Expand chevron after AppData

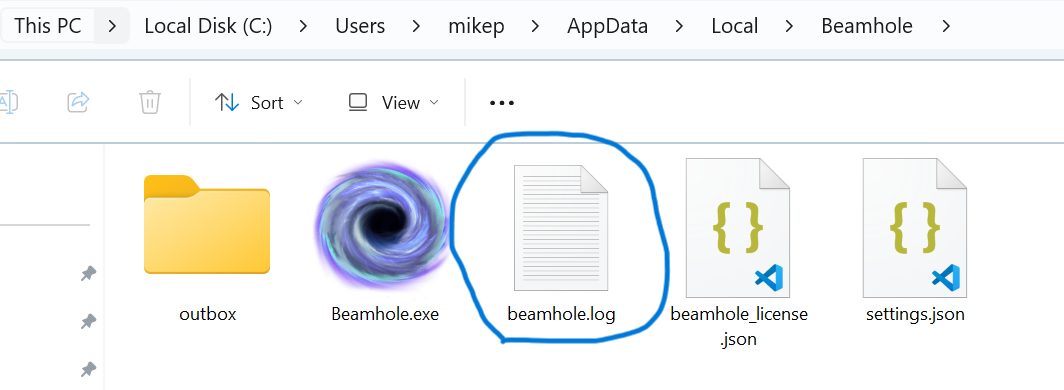tap(679, 26)
